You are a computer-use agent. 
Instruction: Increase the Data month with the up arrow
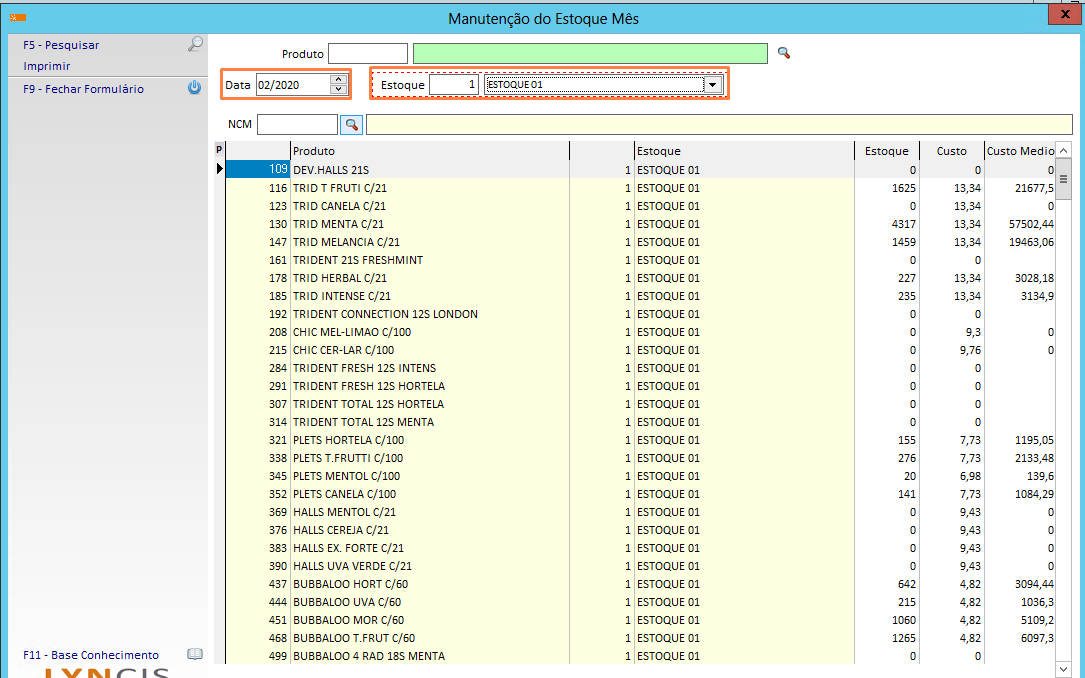point(338,80)
